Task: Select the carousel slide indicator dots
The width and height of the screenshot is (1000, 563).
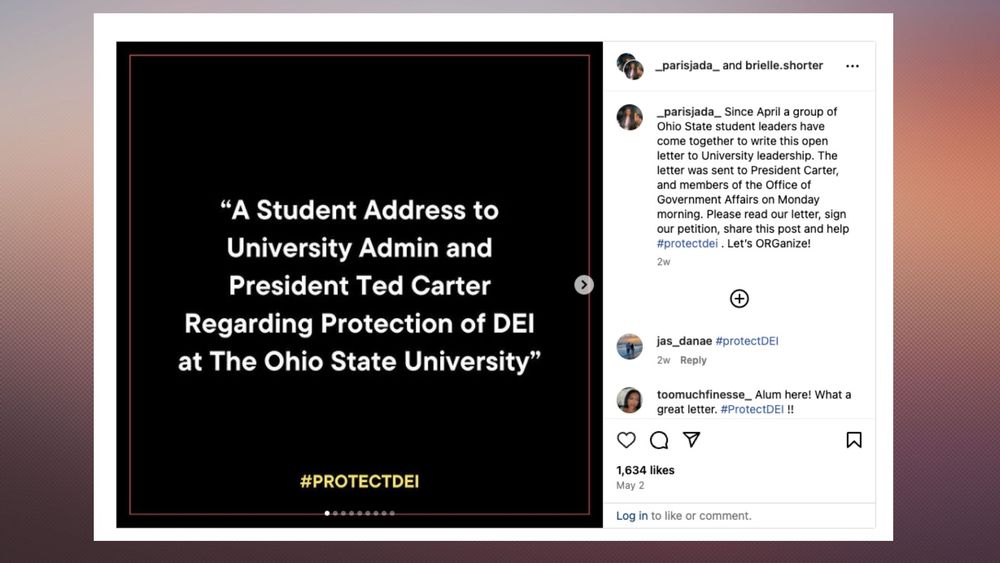Action: [360, 513]
